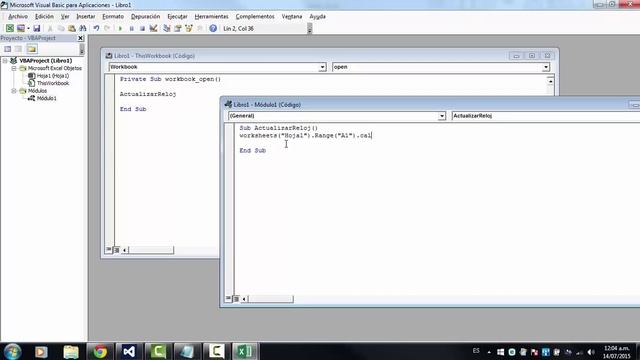
Task: Click scroll-up arrow in ThisWorkbook code window
Action: (550, 81)
